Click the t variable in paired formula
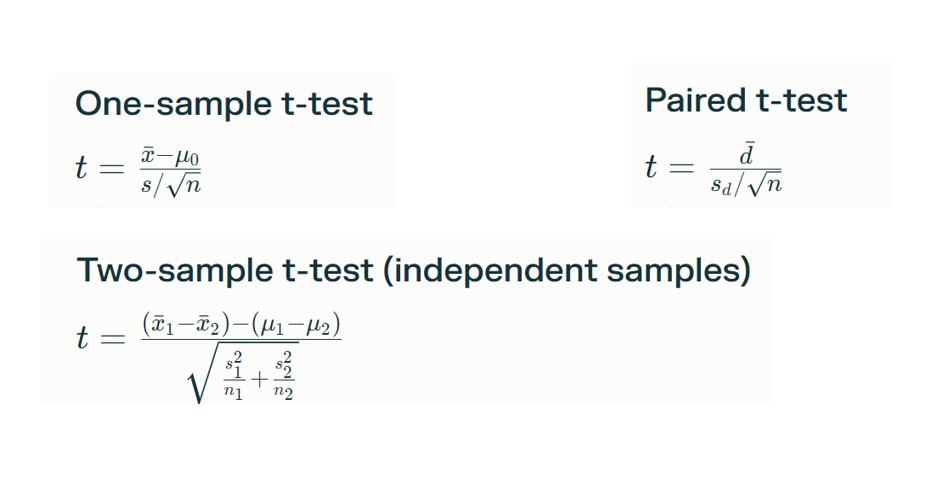The image size is (947, 482). pos(651,167)
